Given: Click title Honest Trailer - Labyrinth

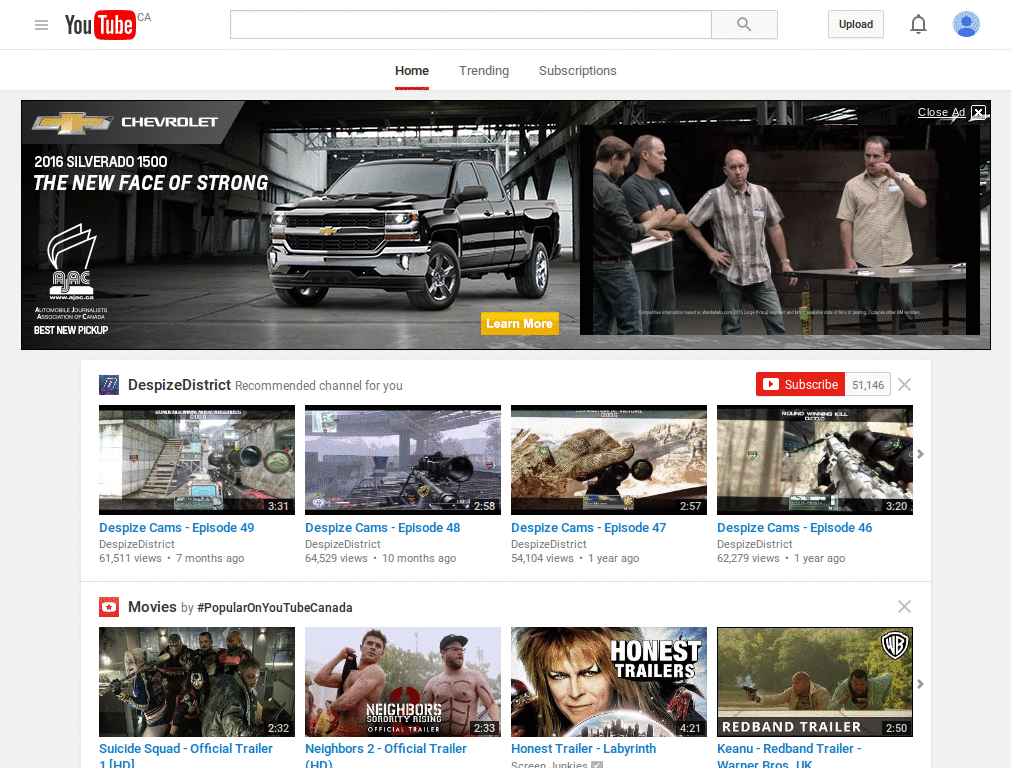Looking at the screenshot, I should point(584,749).
